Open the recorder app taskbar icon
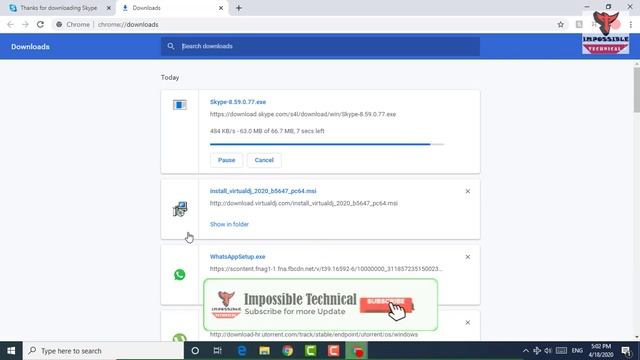 point(357,351)
